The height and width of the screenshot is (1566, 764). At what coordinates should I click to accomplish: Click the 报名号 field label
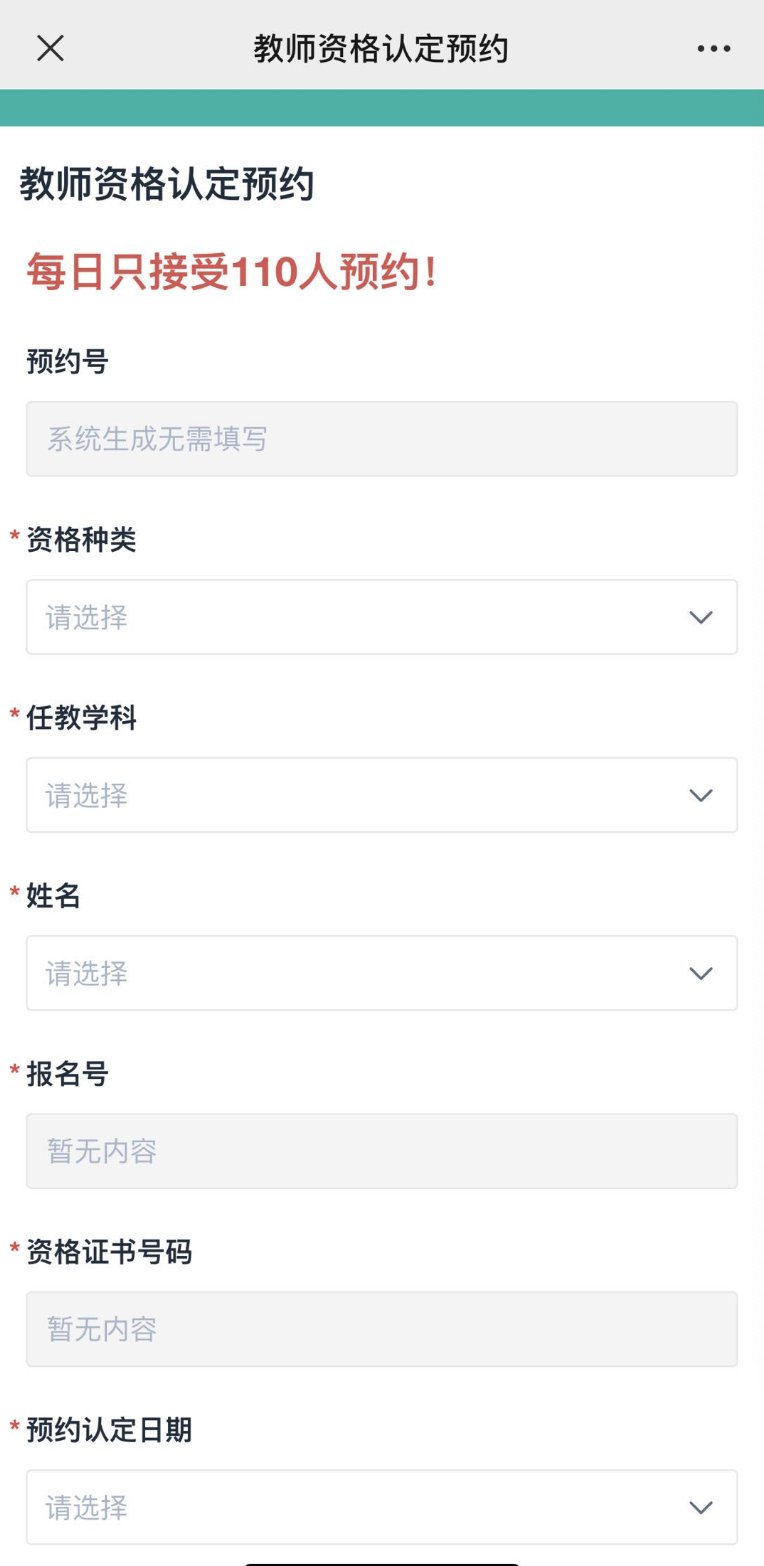pyautogui.click(x=67, y=1074)
